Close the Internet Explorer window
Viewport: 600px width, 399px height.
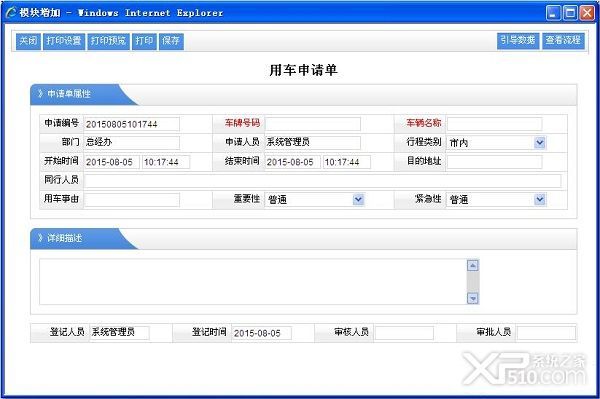tap(587, 13)
